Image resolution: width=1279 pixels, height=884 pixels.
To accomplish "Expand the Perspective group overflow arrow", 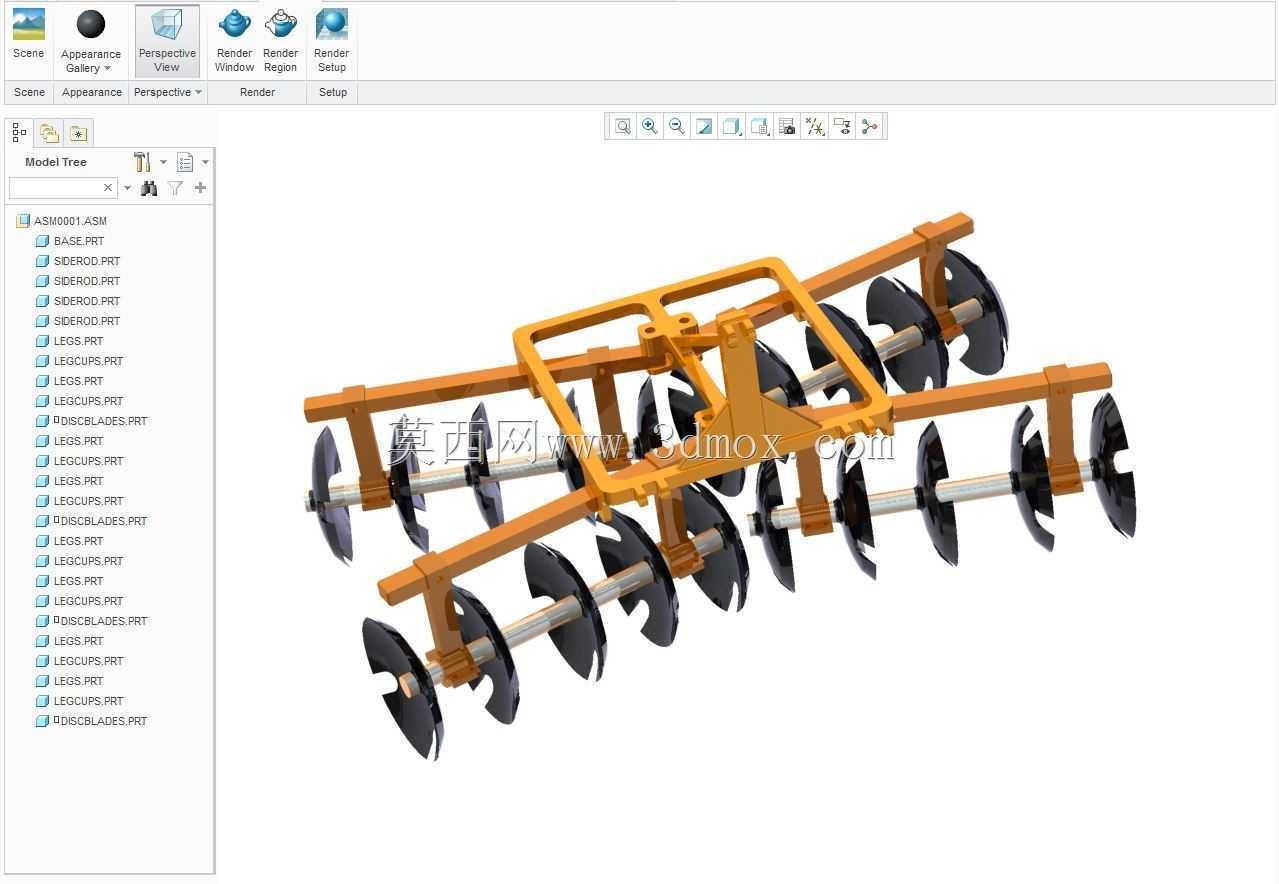I will pos(198,92).
